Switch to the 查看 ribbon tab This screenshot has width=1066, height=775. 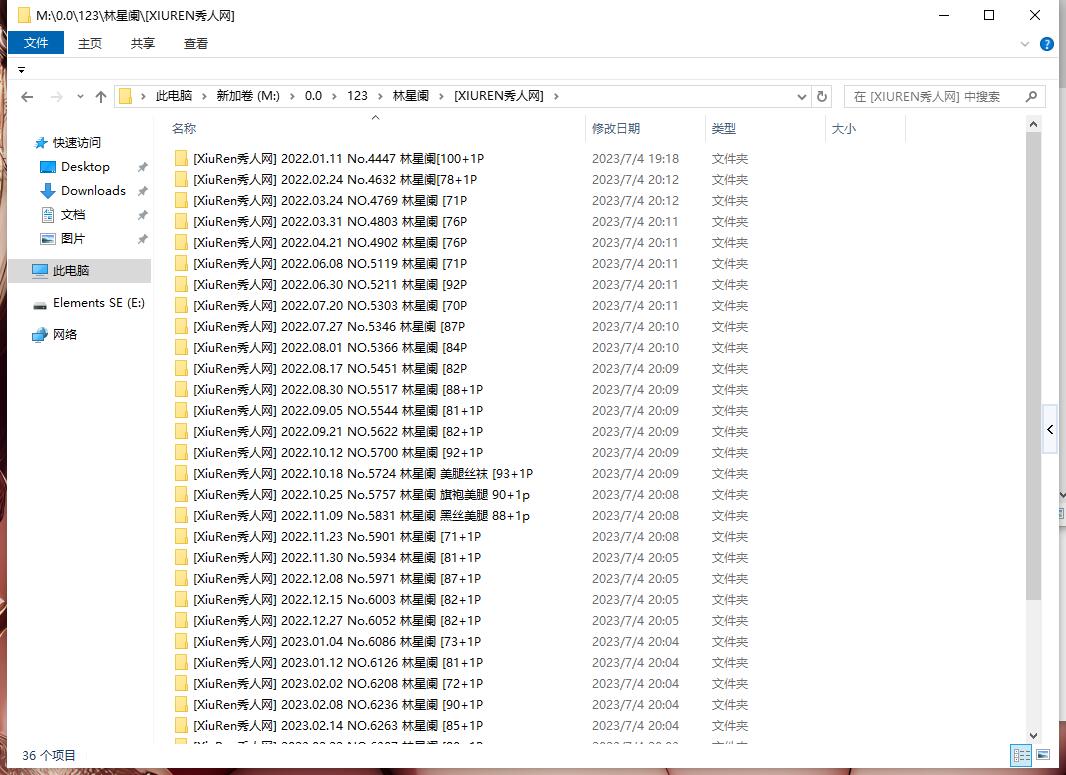coord(196,43)
